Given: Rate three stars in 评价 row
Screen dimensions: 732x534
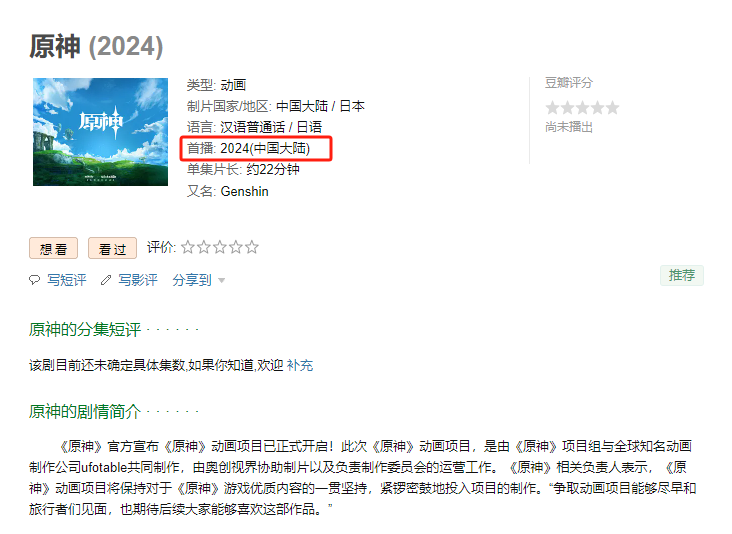Looking at the screenshot, I should pos(219,247).
